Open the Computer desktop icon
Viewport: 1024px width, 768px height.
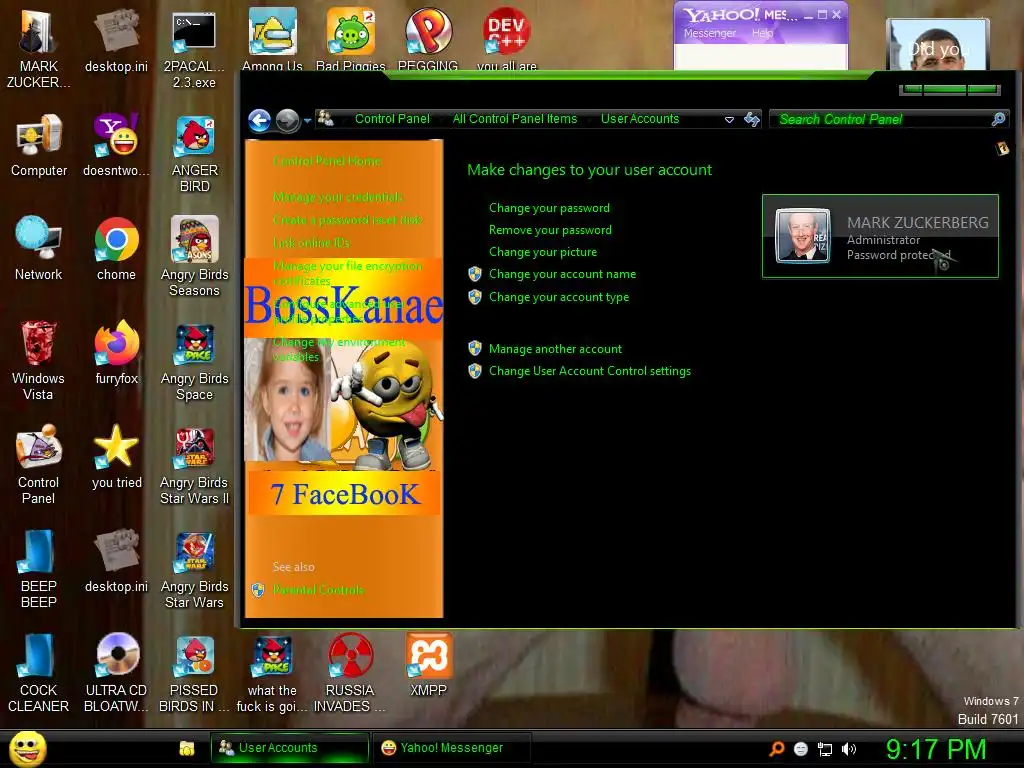39,146
